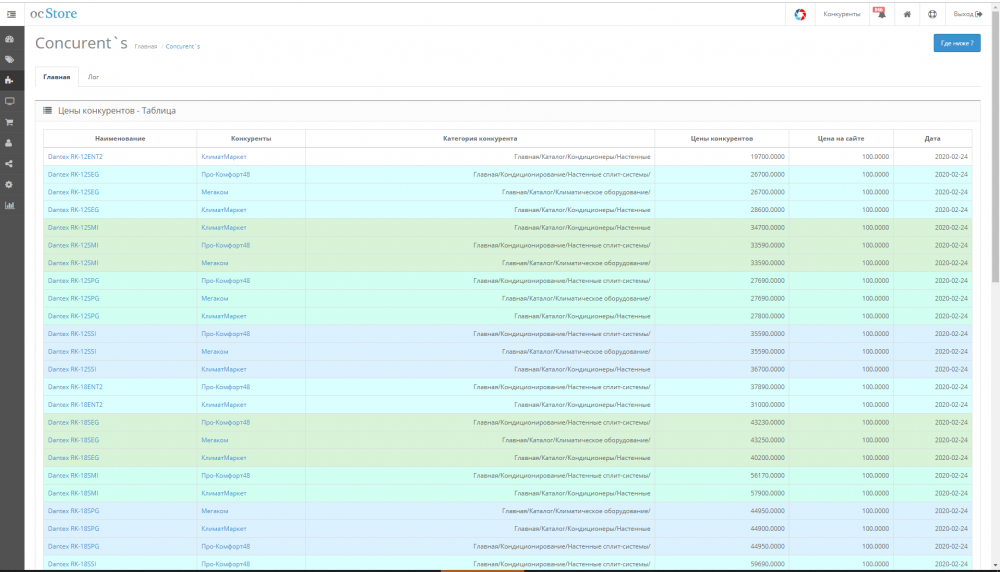1000x572 pixels.
Task: Click the Concurent`s breadcrumb link
Action: pos(182,47)
